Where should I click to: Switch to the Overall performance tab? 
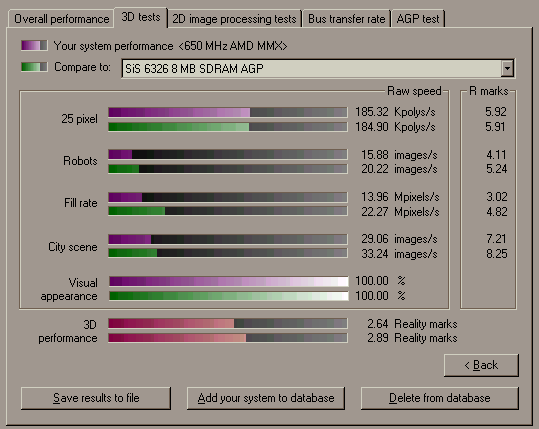pos(62,19)
